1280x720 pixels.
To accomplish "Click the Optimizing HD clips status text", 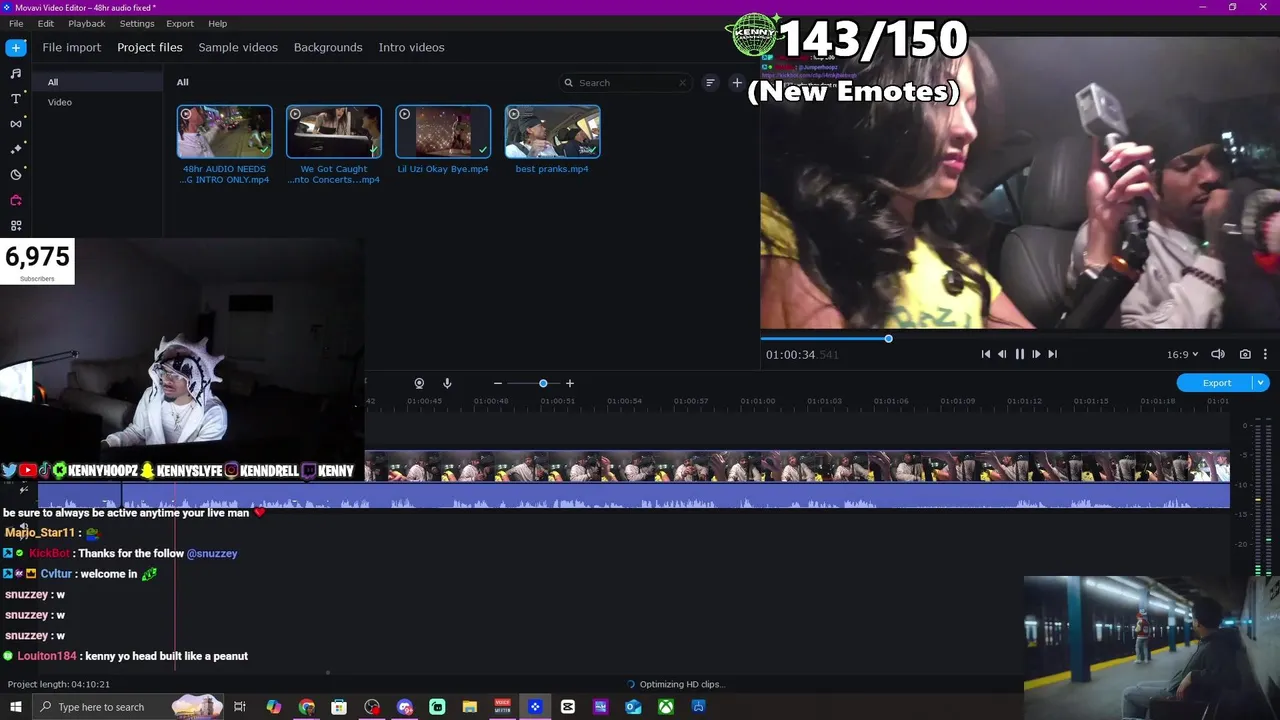I will click(x=682, y=684).
